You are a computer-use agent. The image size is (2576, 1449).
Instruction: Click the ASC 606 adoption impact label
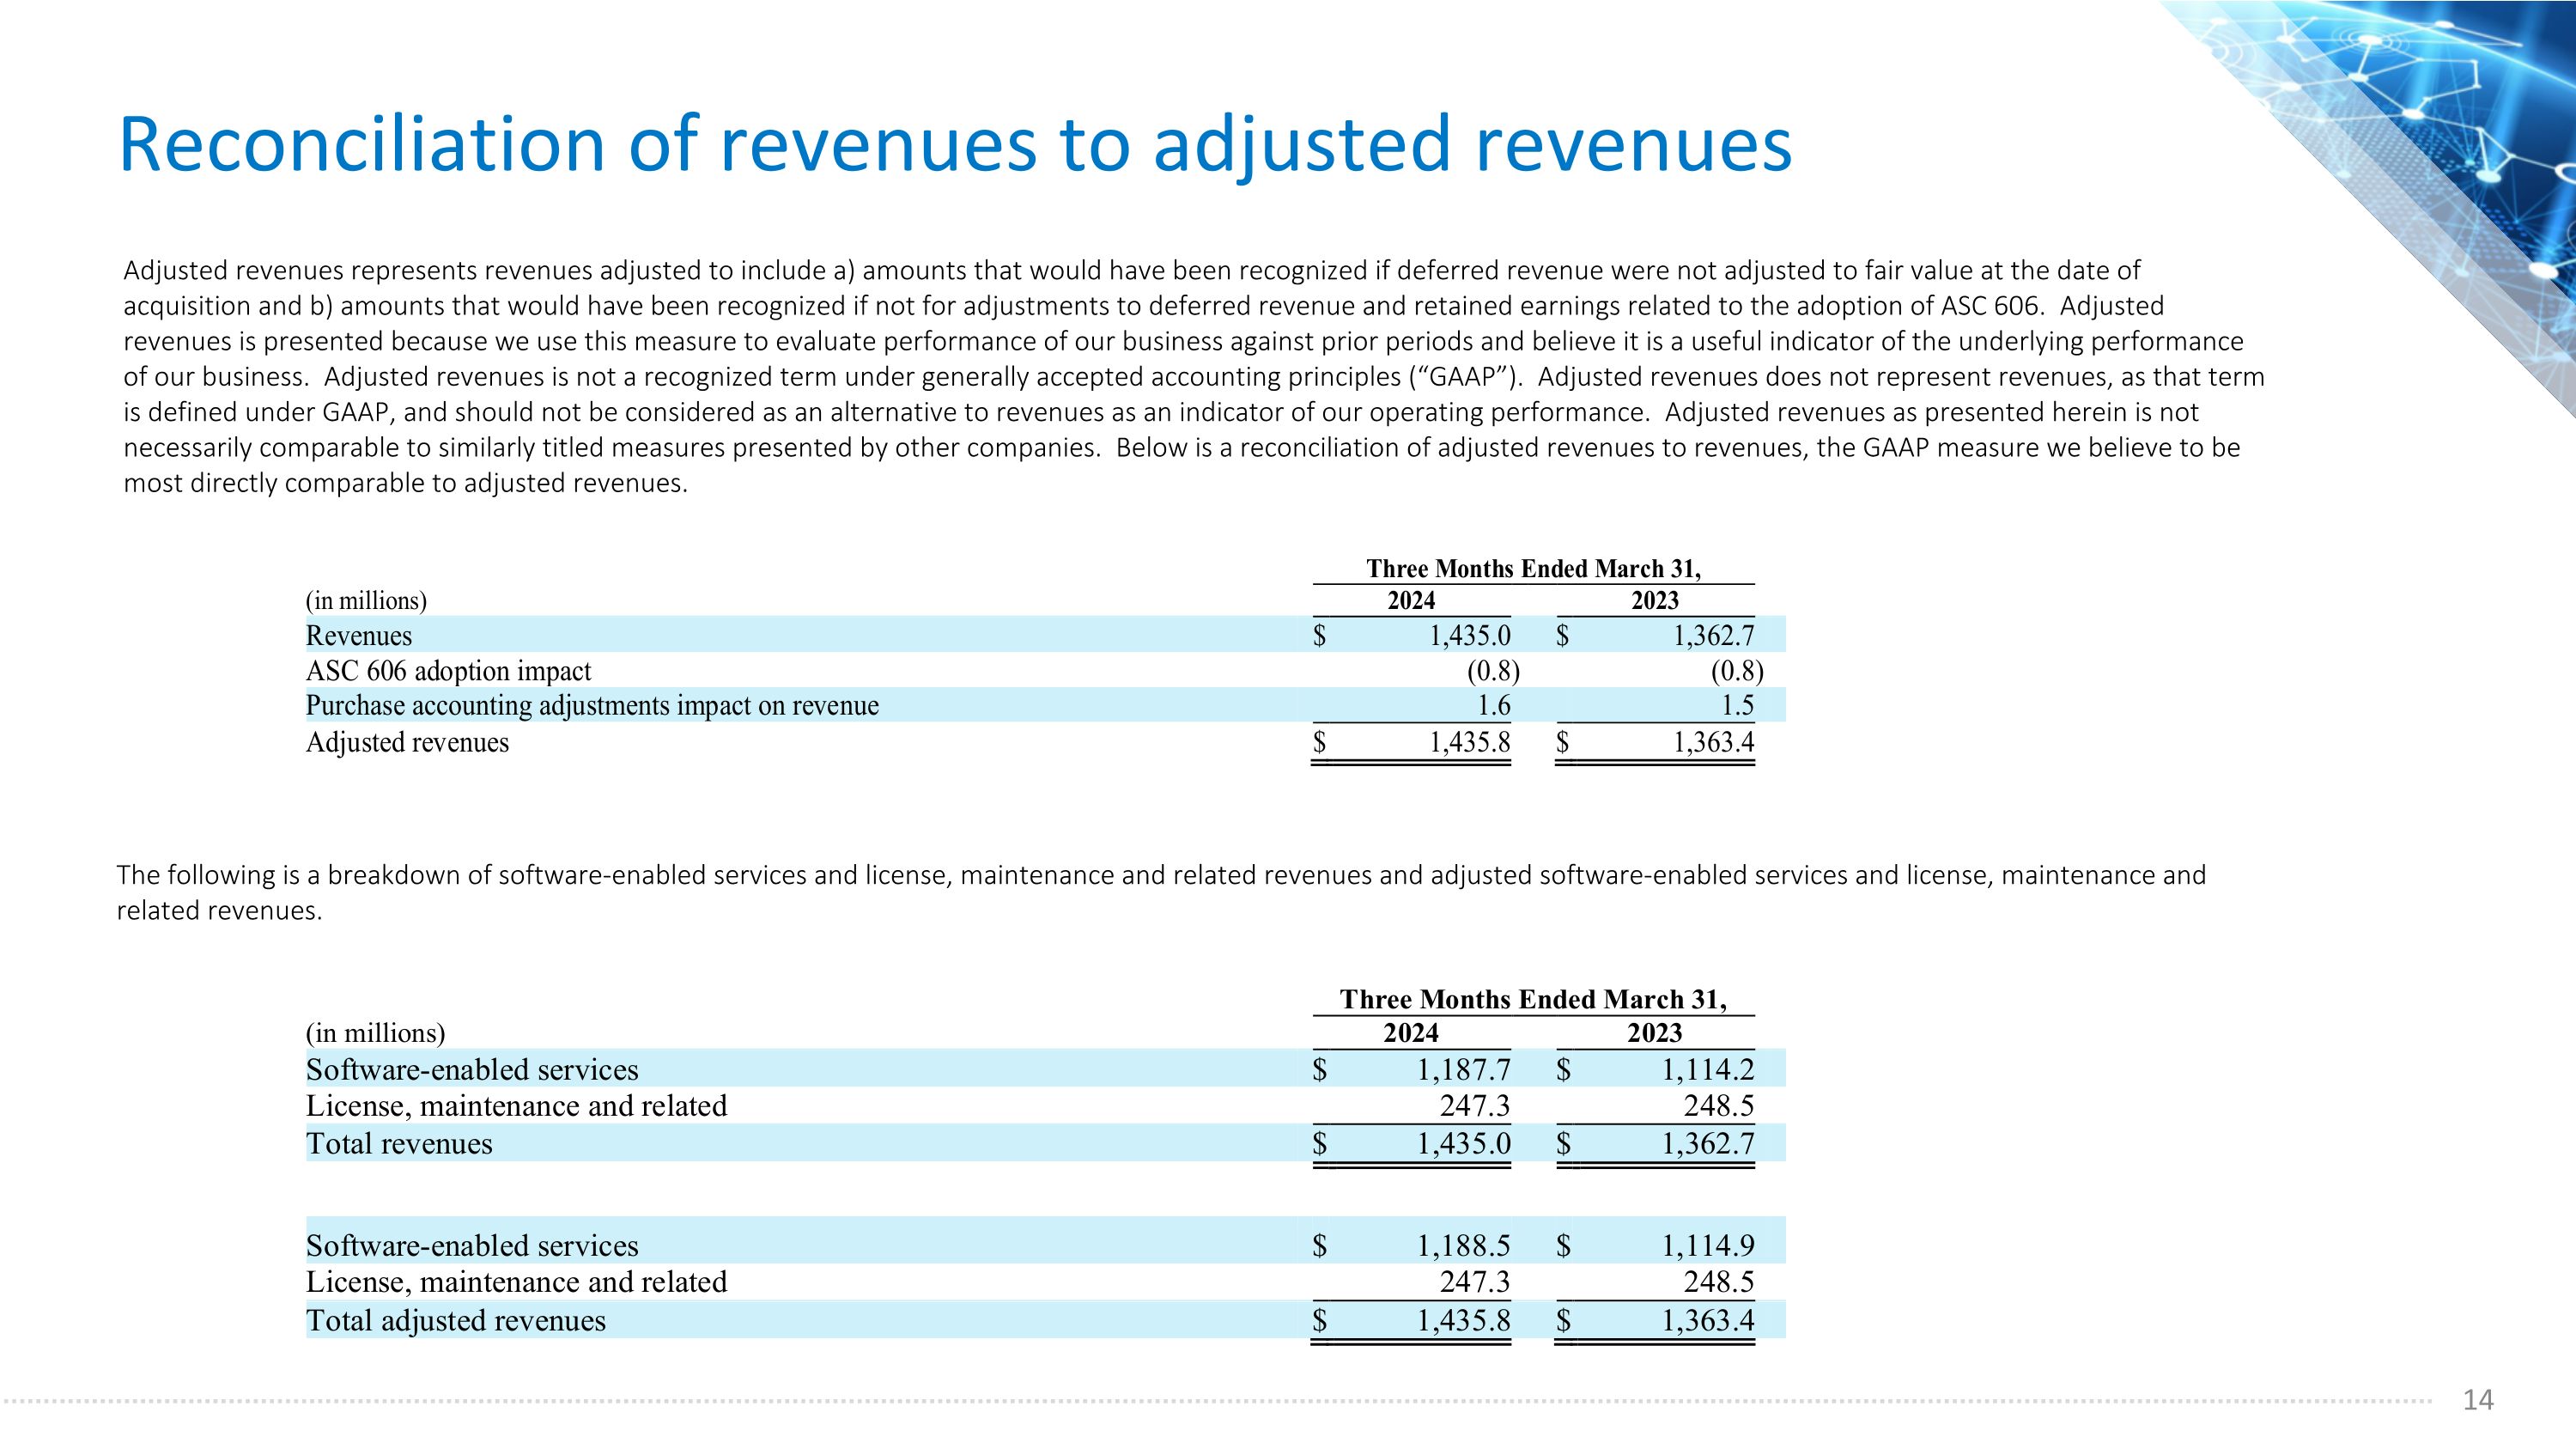448,671
